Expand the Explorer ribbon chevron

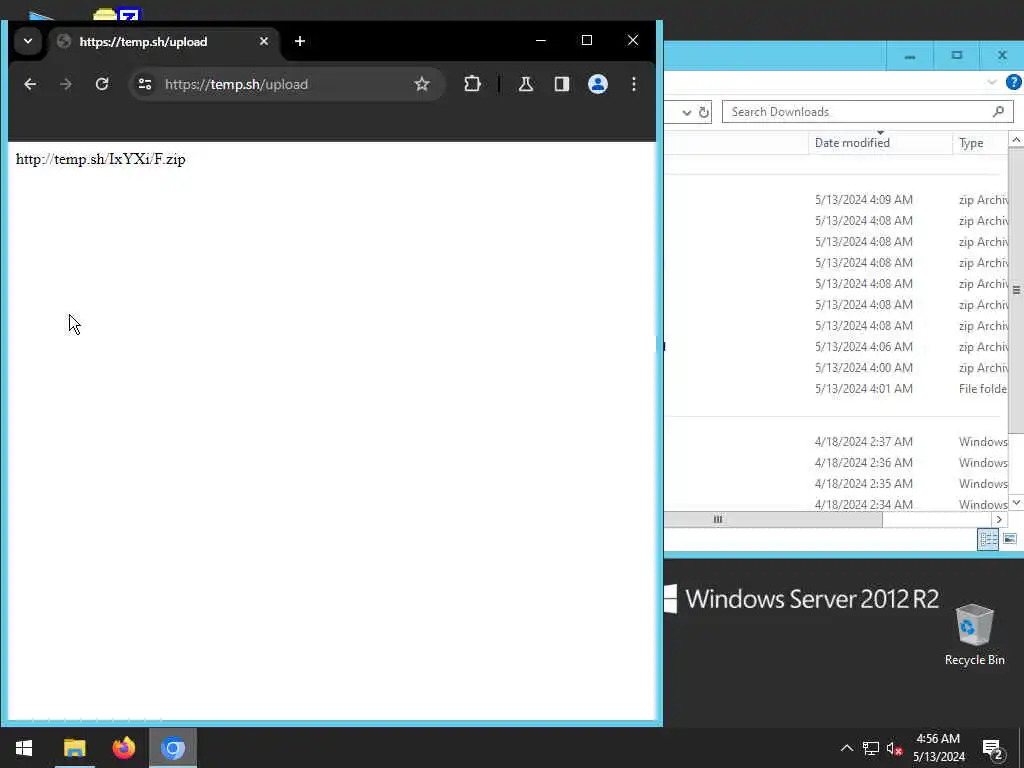coord(992,82)
